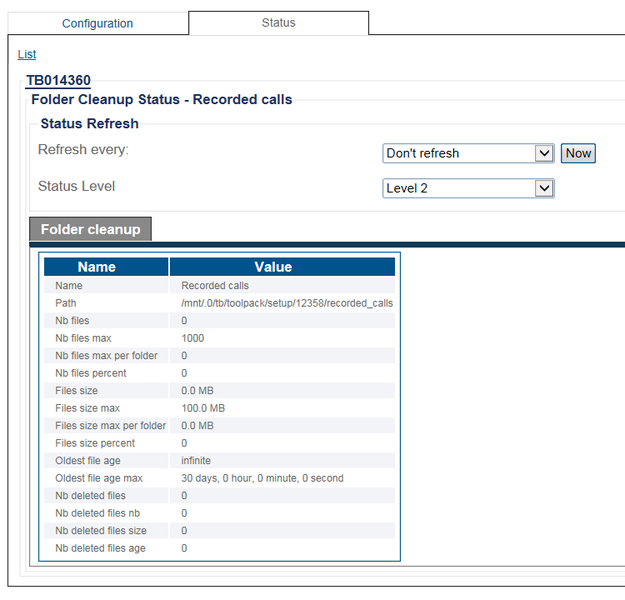Click the "Files size percent" label
Screen dimensions: 625x600
click(x=95, y=443)
